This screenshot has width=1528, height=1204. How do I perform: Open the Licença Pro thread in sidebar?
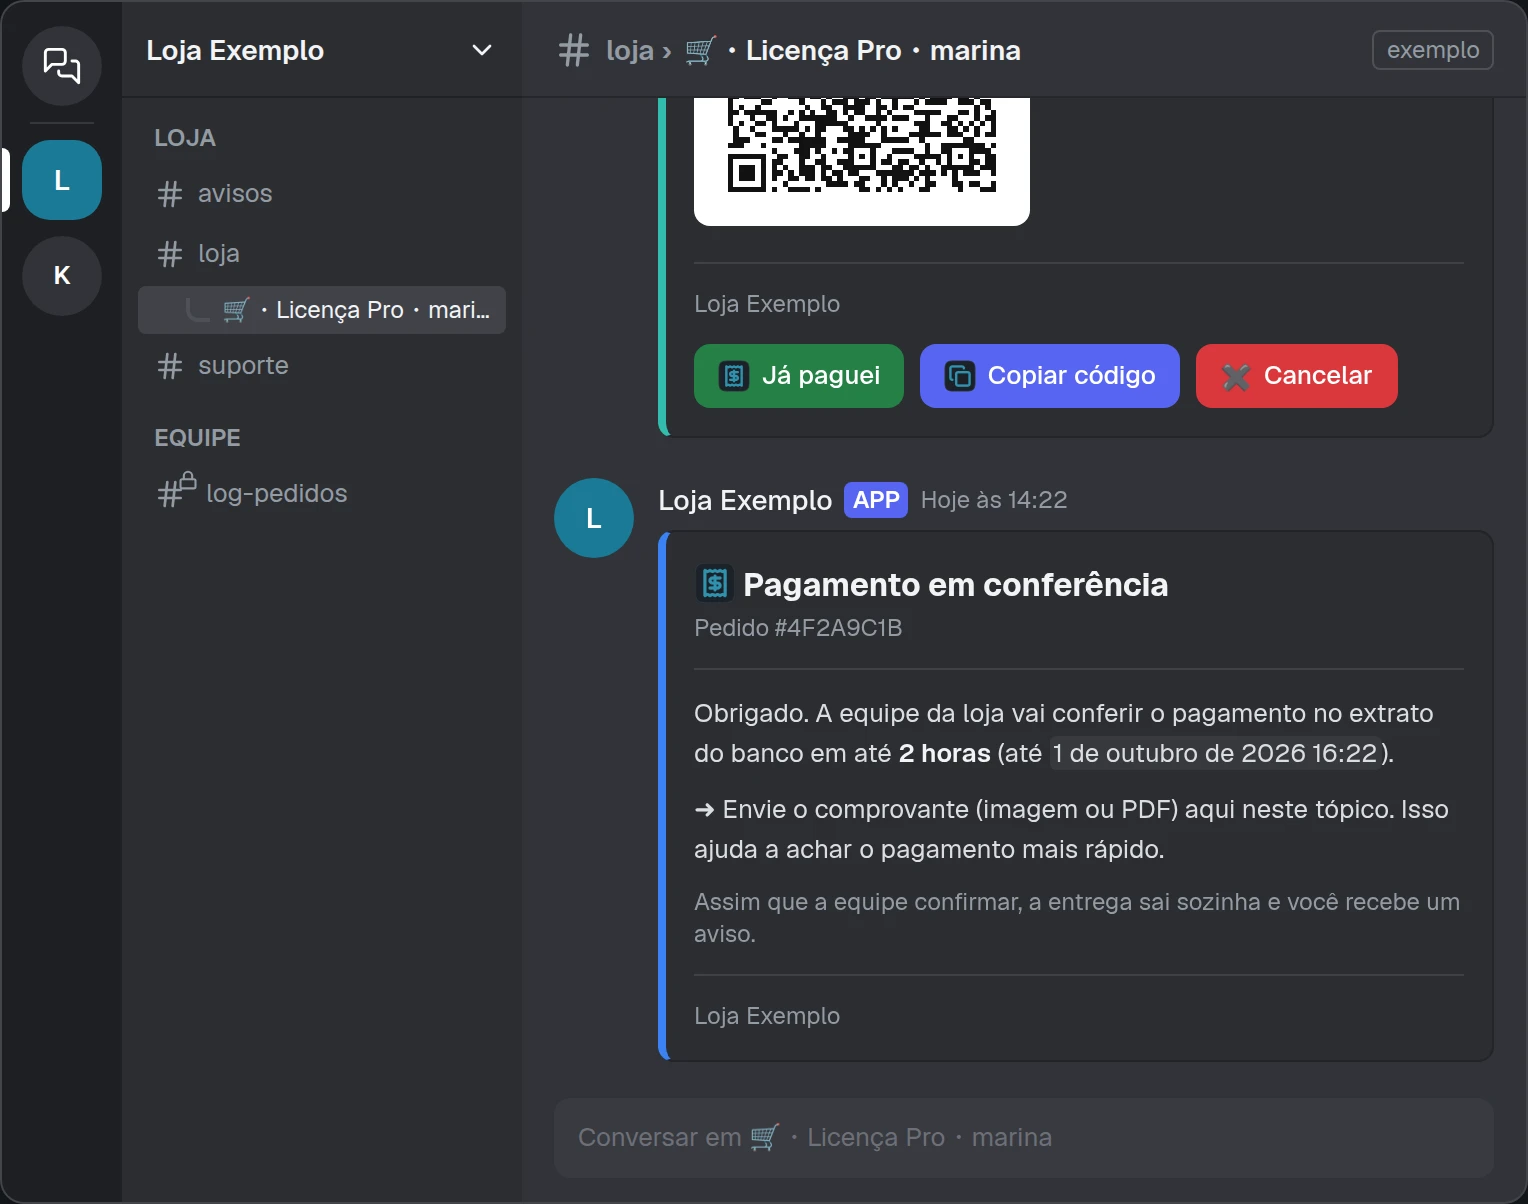click(322, 310)
